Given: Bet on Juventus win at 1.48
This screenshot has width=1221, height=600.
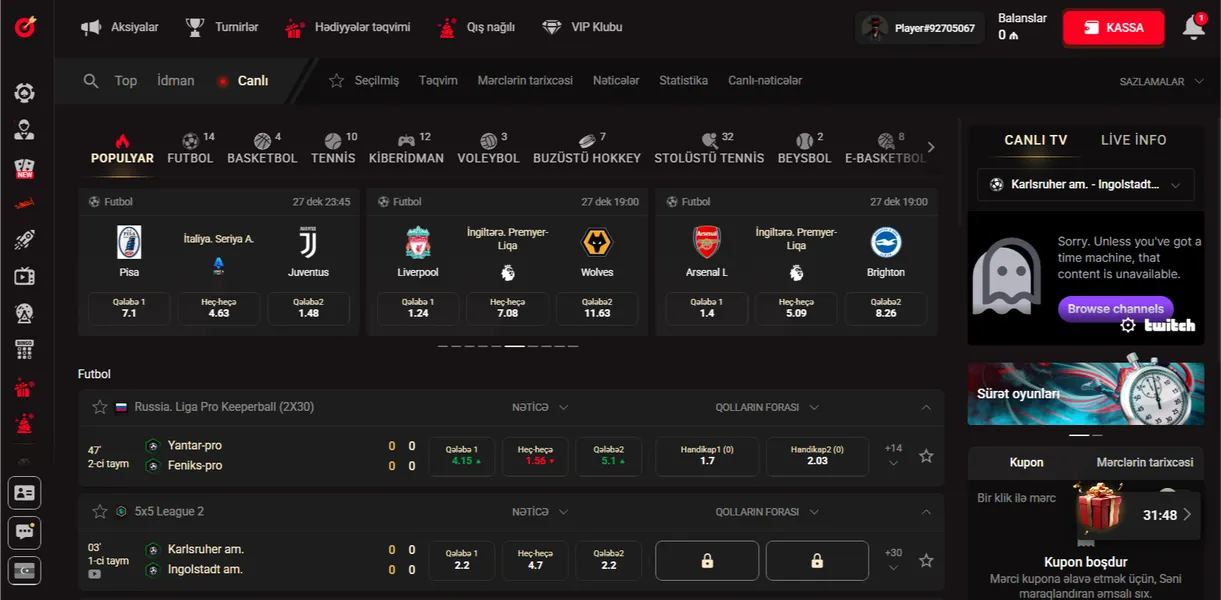Looking at the screenshot, I should (308, 308).
